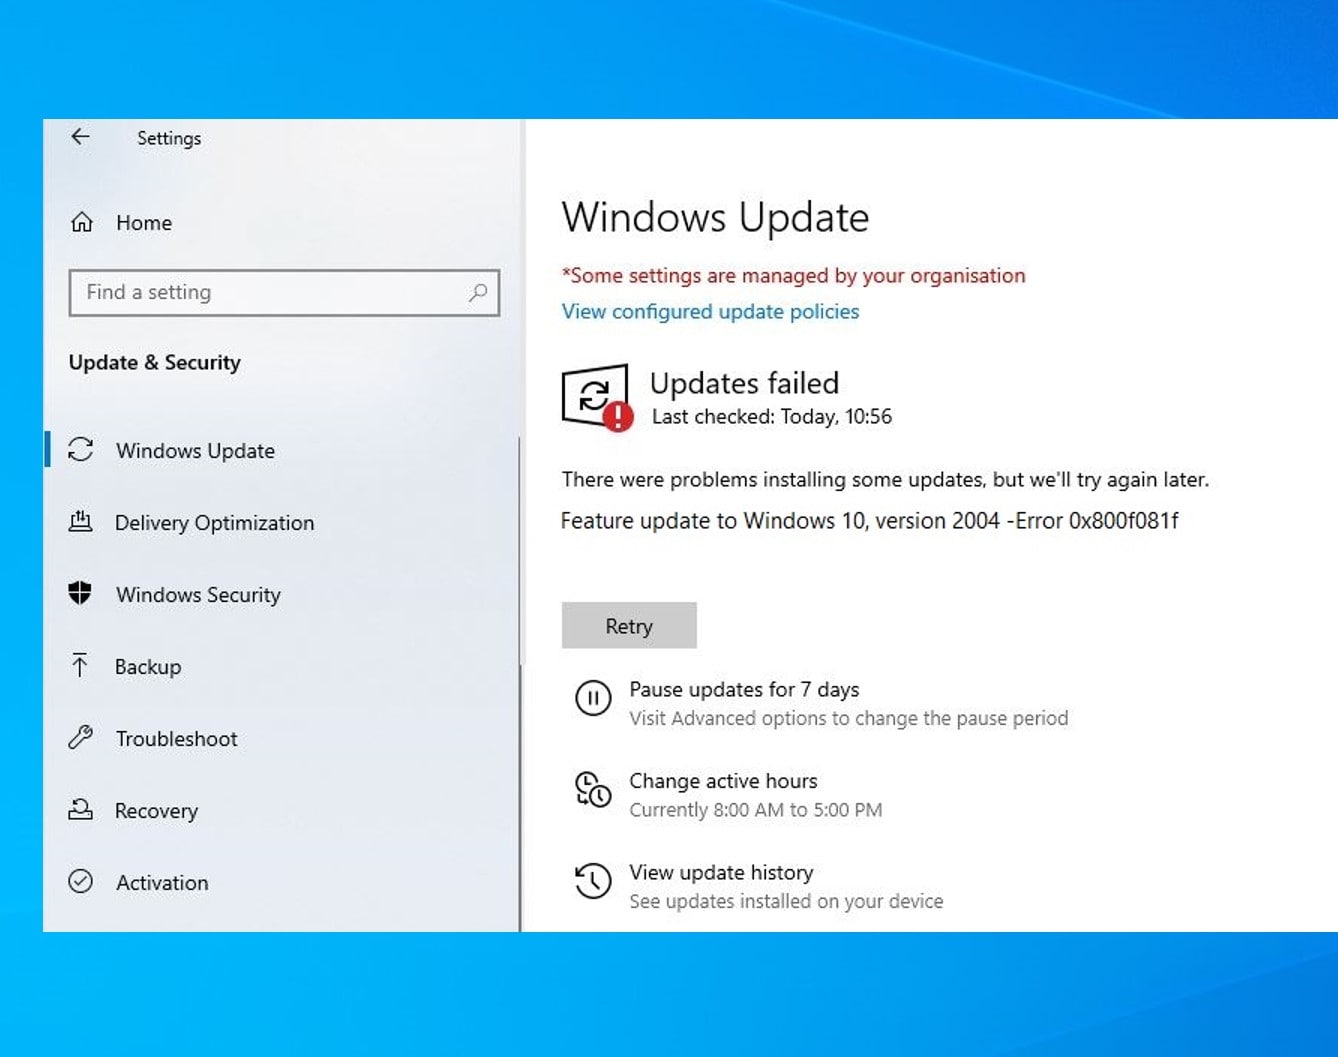Click the Update & Security heading
The width and height of the screenshot is (1338, 1057).
tap(154, 362)
